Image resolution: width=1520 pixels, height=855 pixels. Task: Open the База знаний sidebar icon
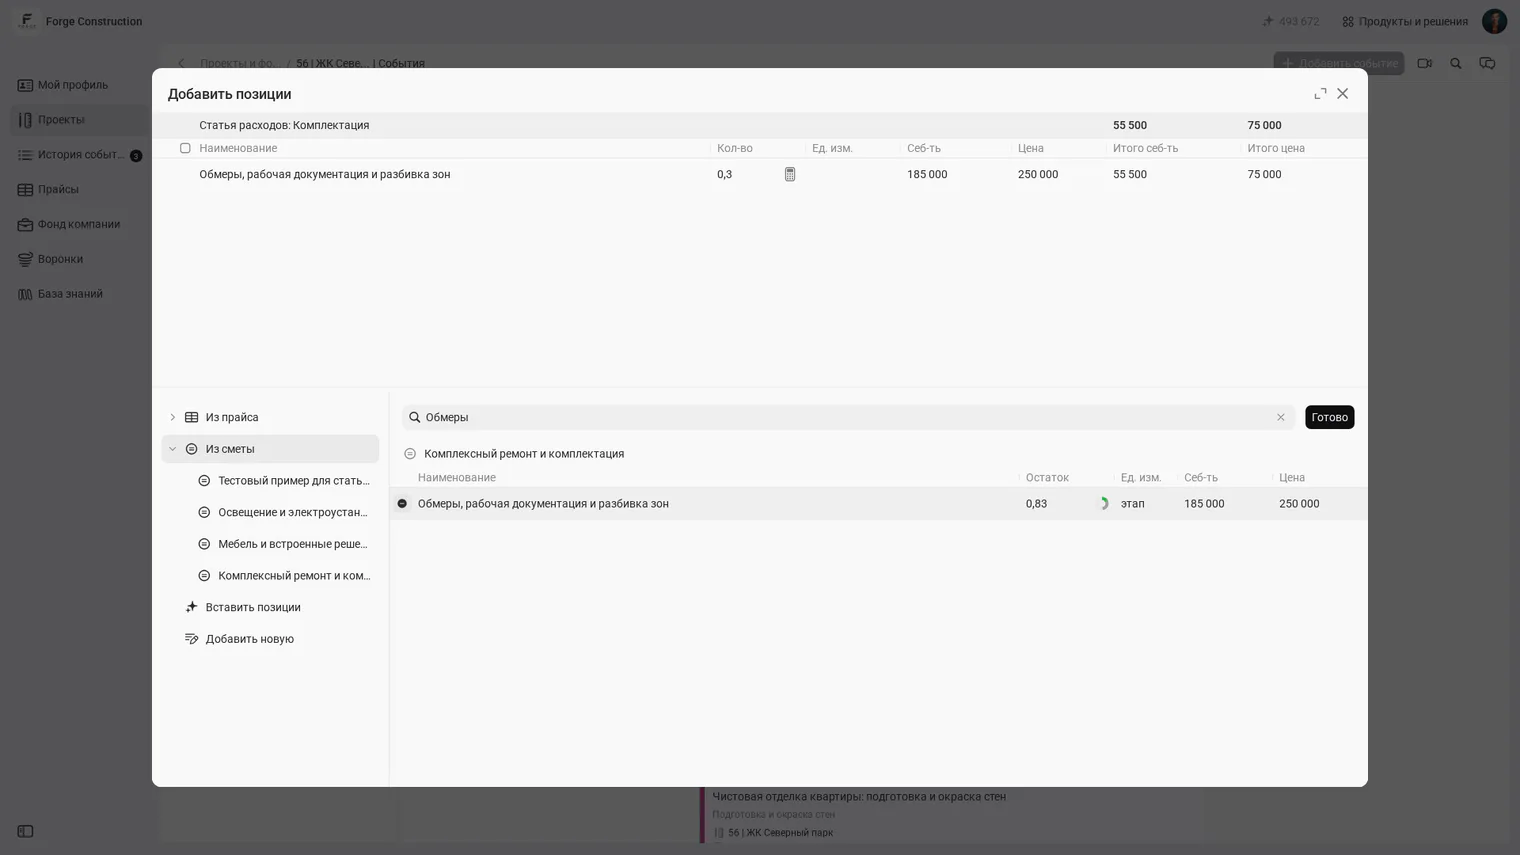(25, 294)
